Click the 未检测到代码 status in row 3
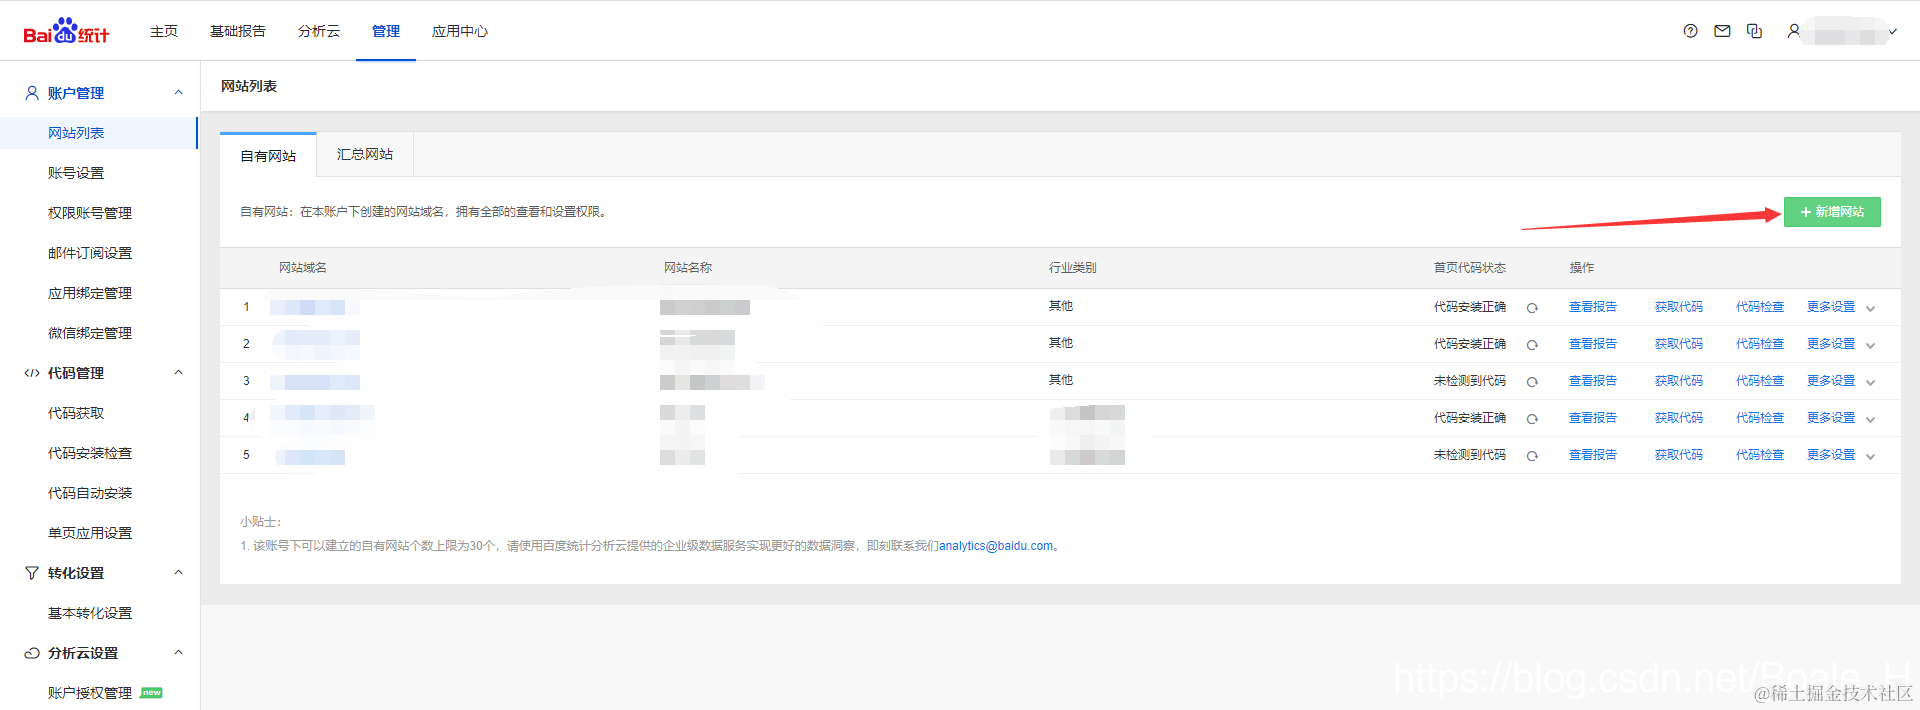Viewport: 1920px width, 710px height. pyautogui.click(x=1470, y=381)
